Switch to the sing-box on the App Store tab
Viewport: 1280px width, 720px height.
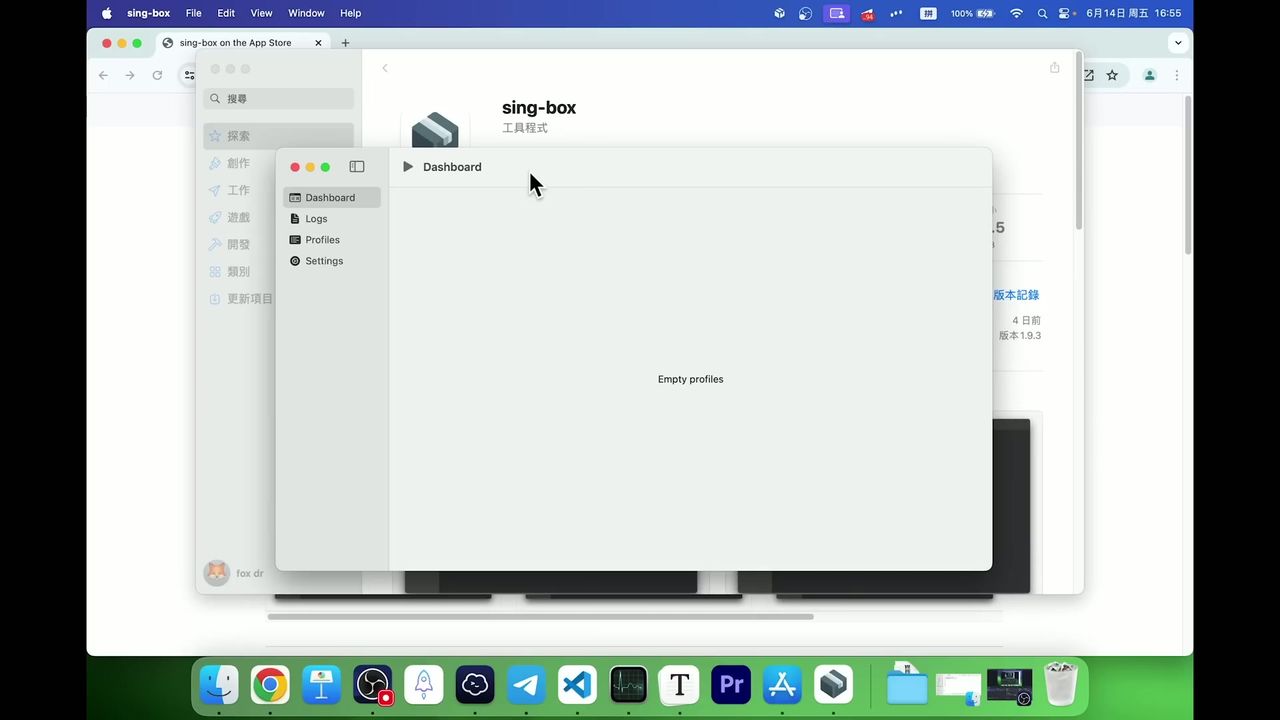point(234,42)
